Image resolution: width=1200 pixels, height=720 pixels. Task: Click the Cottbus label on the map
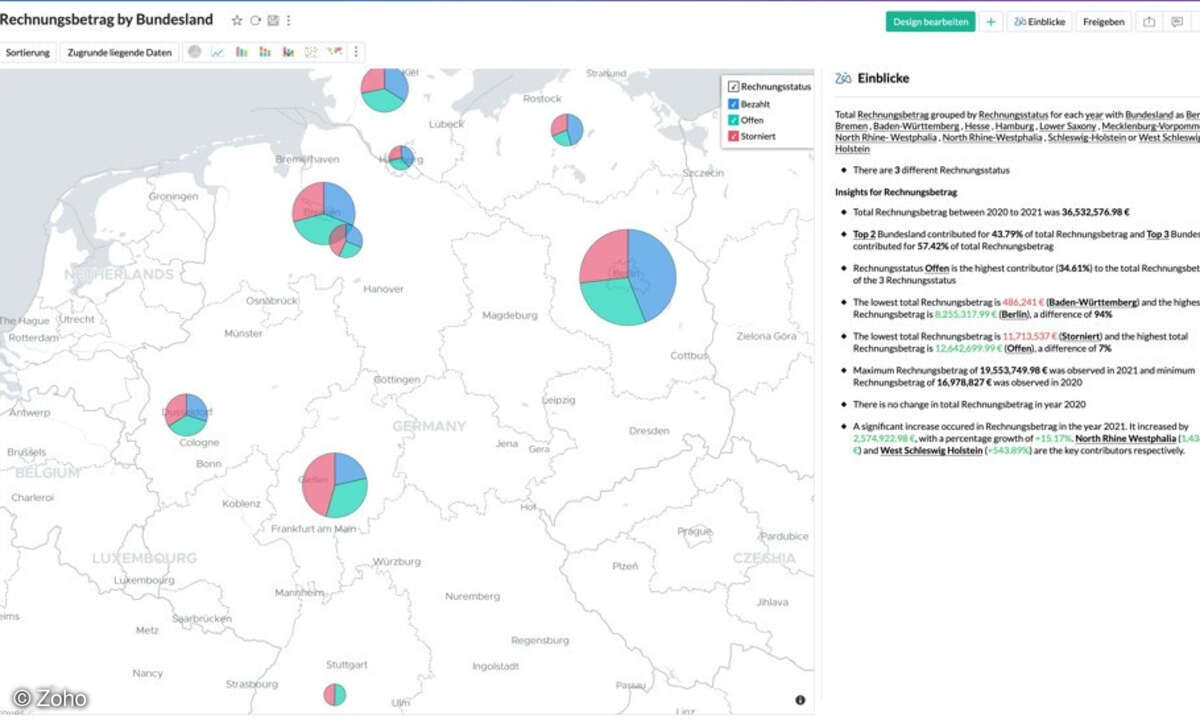pyautogui.click(x=690, y=355)
